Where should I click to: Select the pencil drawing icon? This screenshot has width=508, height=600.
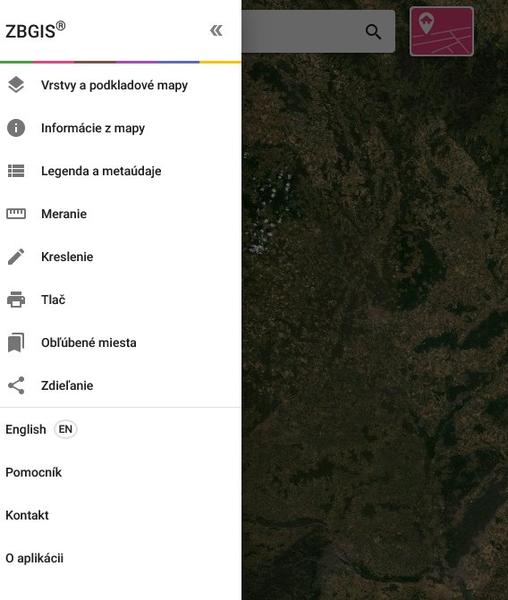pyautogui.click(x=16, y=256)
